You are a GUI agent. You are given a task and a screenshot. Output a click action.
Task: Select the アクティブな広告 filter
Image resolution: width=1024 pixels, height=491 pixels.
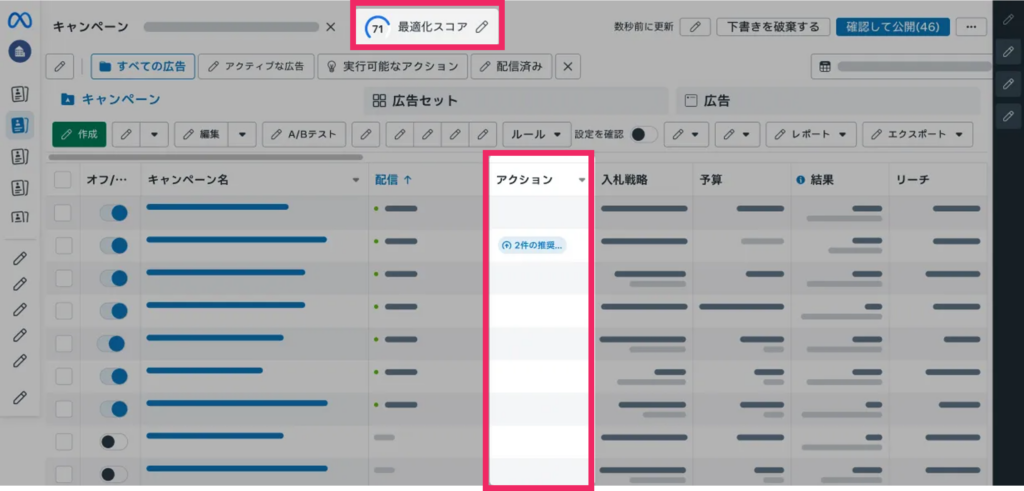pos(257,67)
